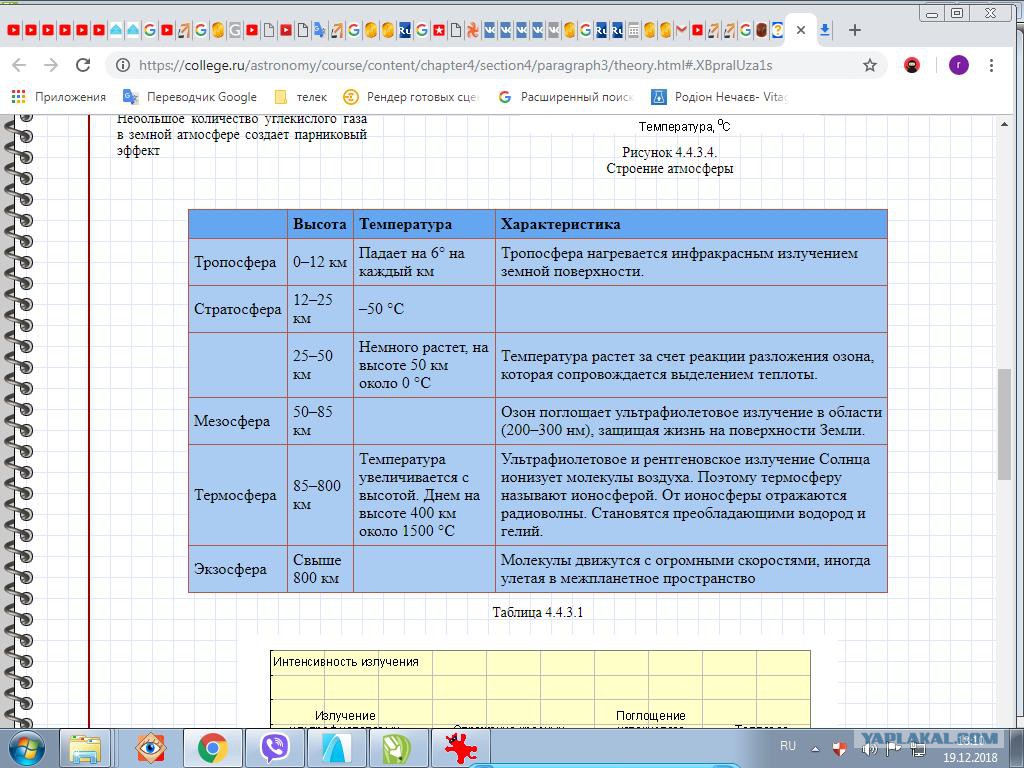Open CorelDRAW green pen icon in taskbar

398,748
